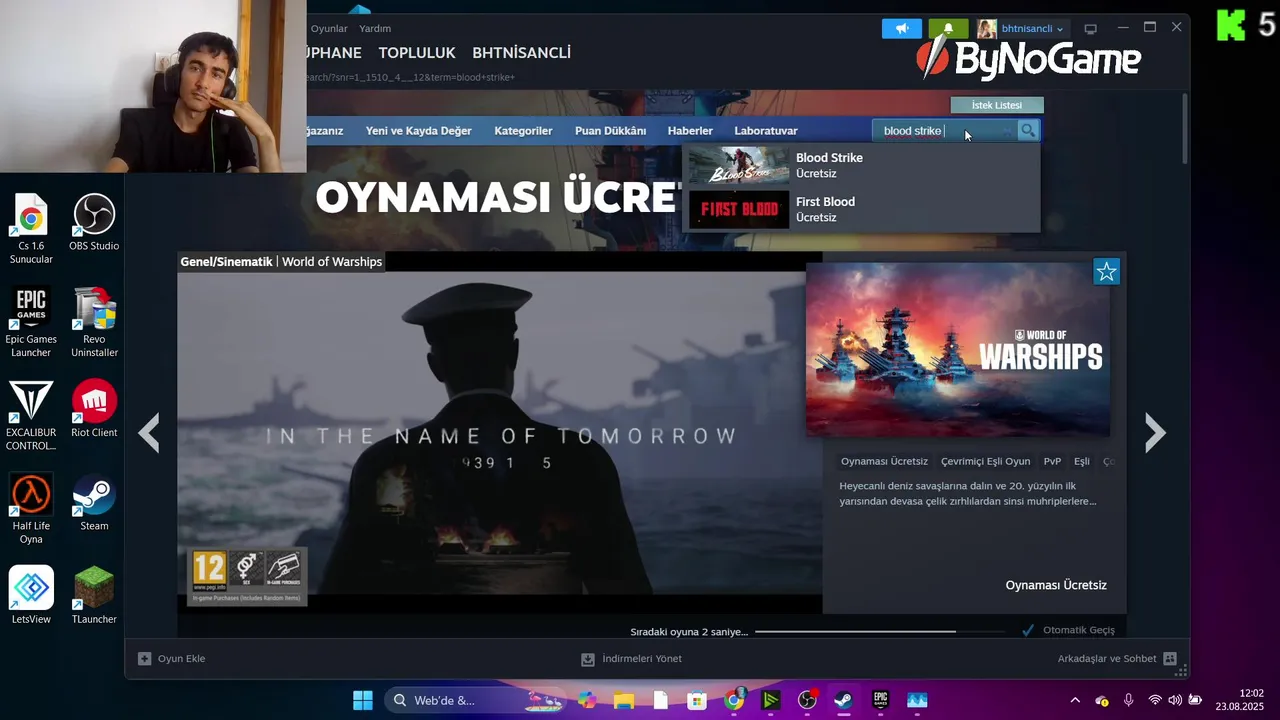Open Arkadaşlar ve Sohbet friends icon
Viewport: 1280px width, 720px height.
1170,659
